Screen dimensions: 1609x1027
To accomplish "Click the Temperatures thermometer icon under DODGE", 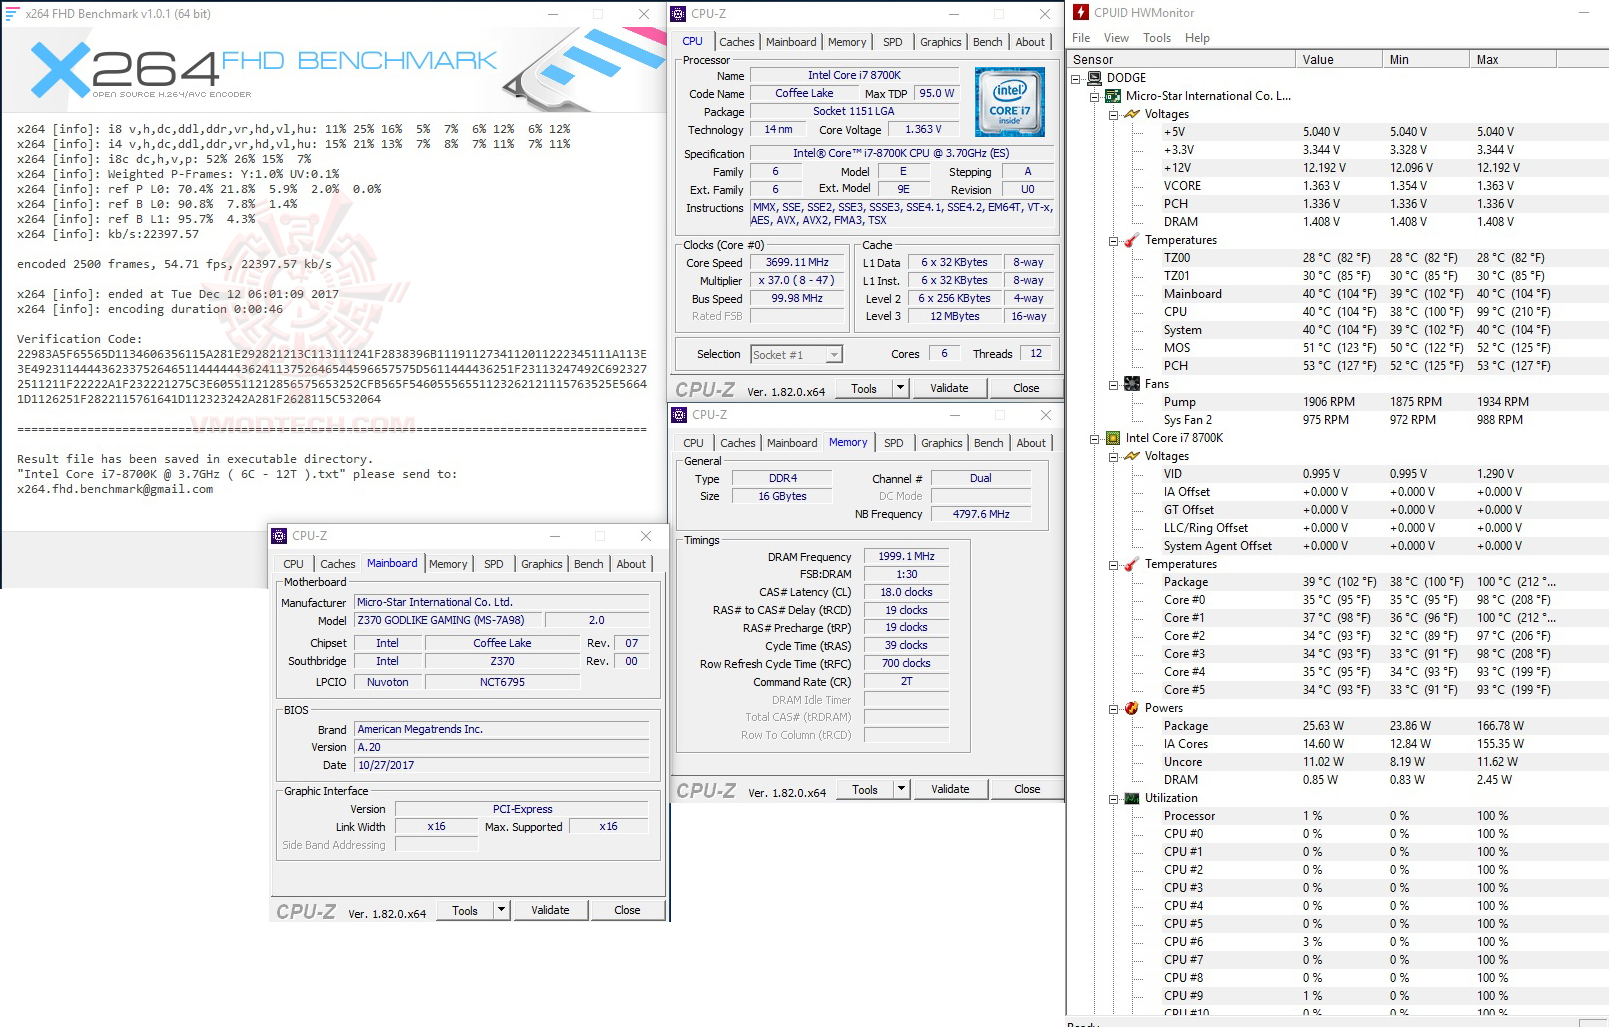I will [x=1131, y=240].
